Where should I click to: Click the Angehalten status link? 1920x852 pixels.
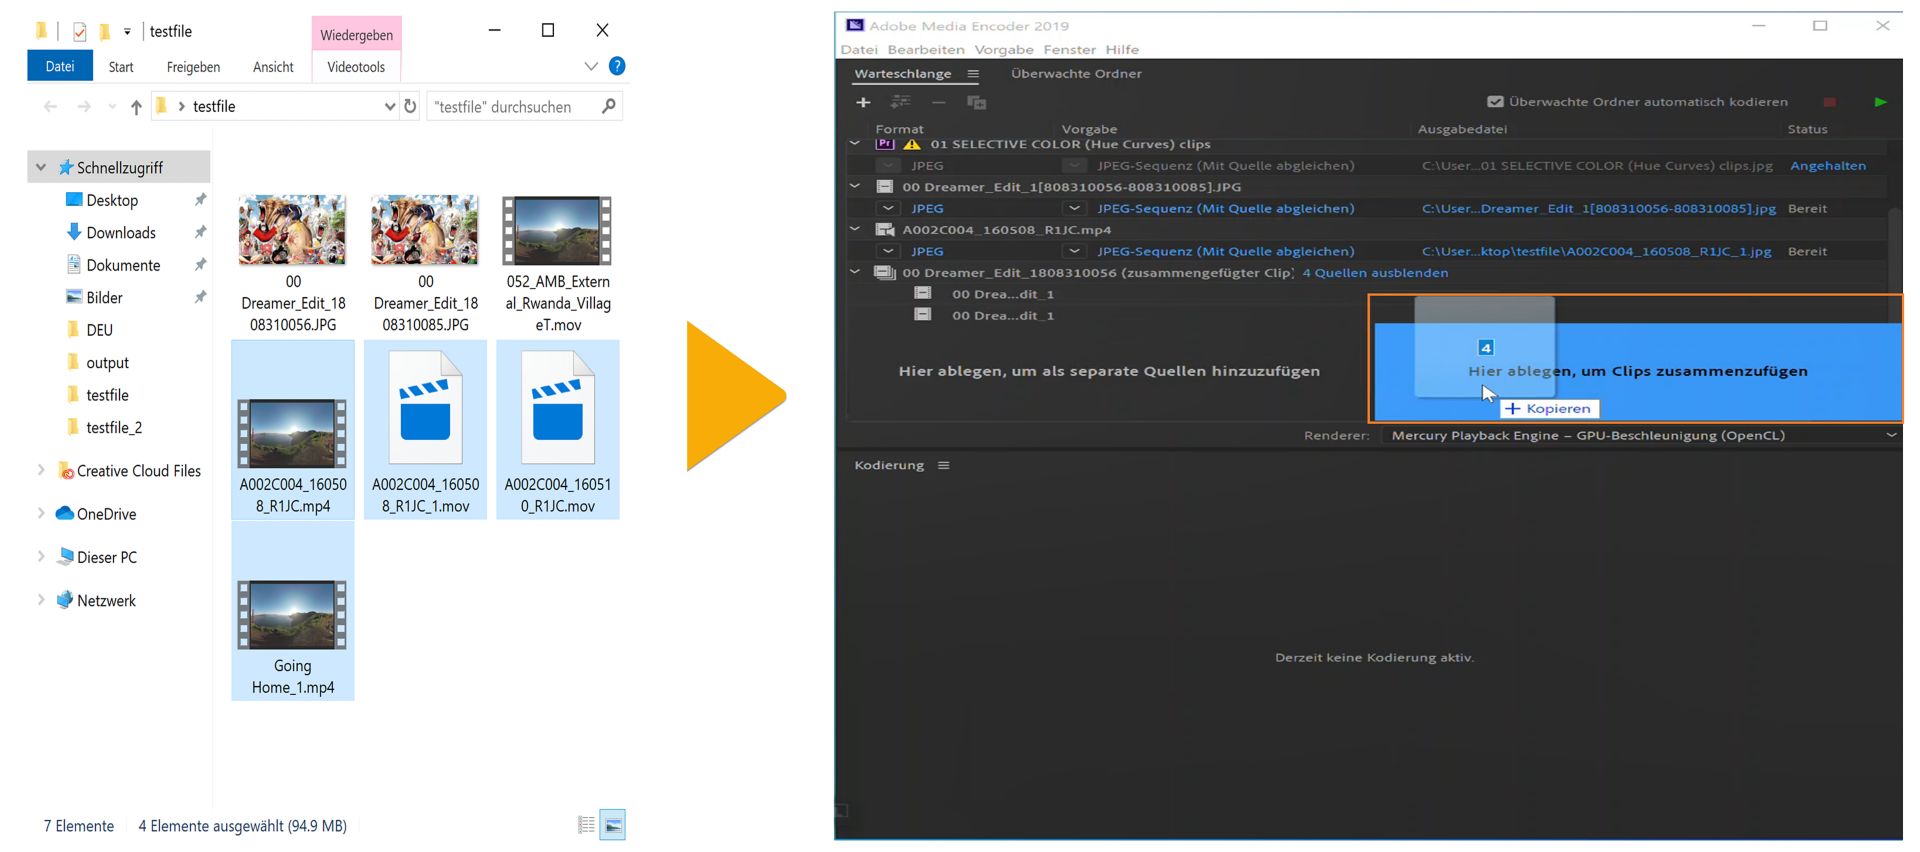pyautogui.click(x=1828, y=166)
